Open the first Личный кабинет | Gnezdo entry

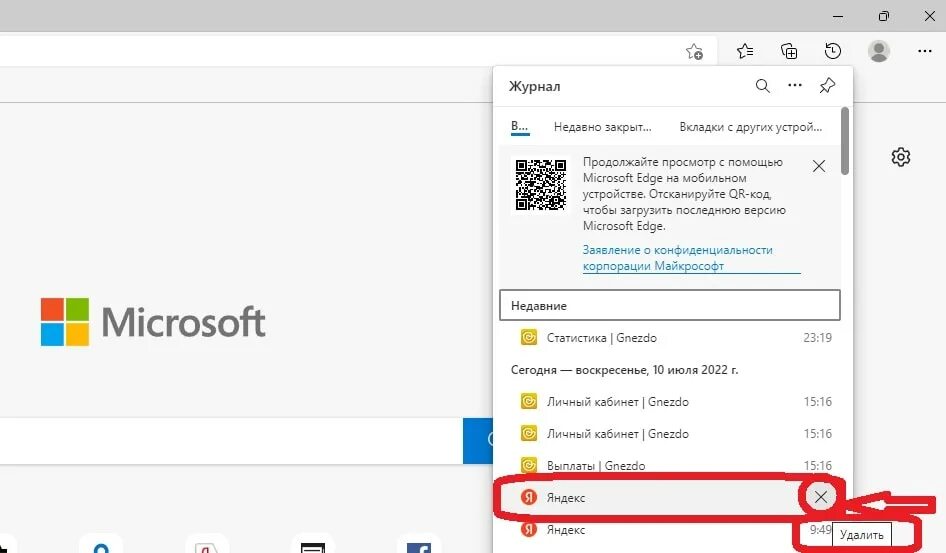[670, 402]
